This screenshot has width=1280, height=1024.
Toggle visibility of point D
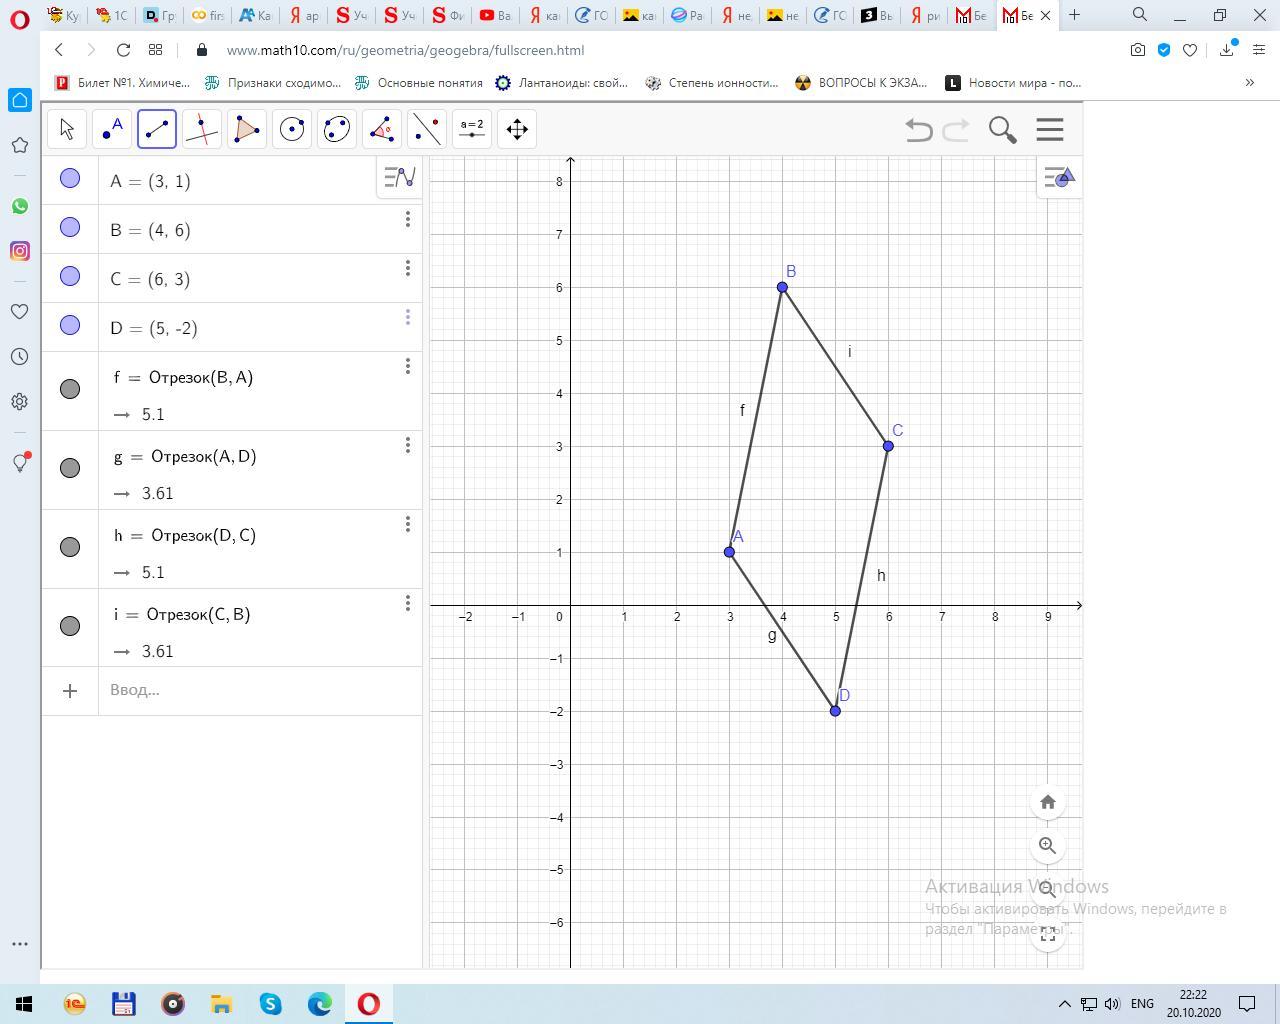click(70, 325)
